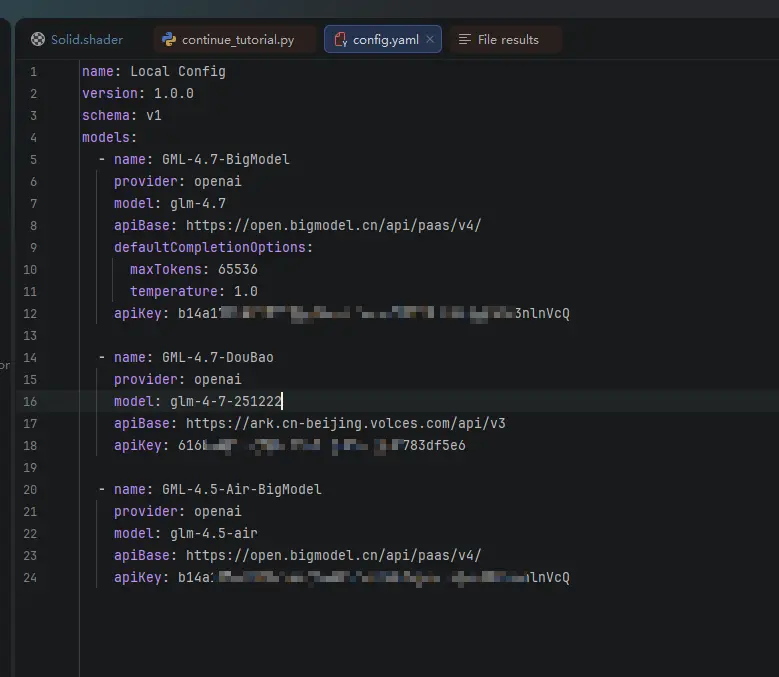The image size is (779, 677).
Task: Open the continue_tutorial.py tab
Action: tap(235, 39)
